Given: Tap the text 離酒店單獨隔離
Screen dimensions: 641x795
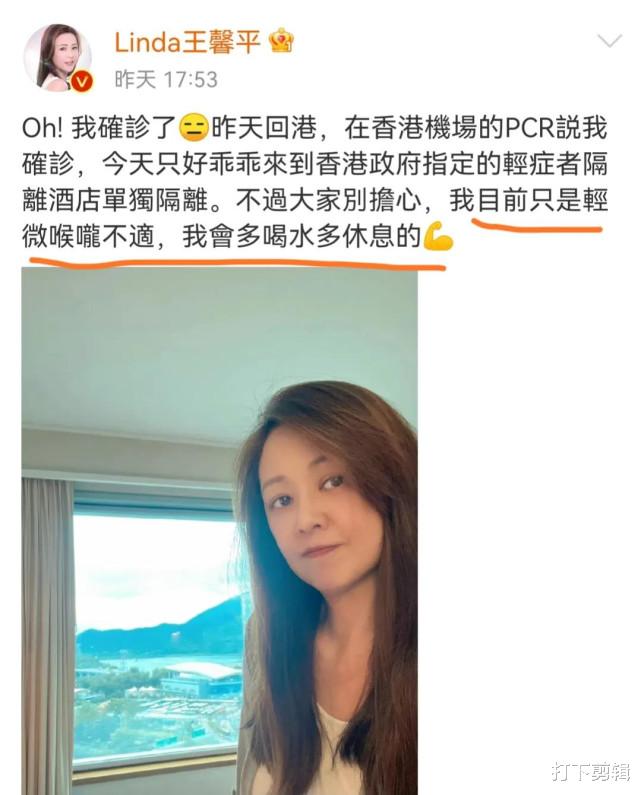Looking at the screenshot, I should 115,201.
